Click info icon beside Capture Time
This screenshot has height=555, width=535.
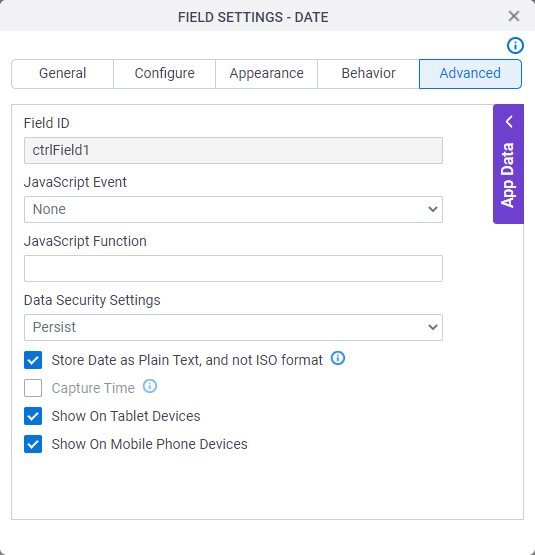coord(150,386)
